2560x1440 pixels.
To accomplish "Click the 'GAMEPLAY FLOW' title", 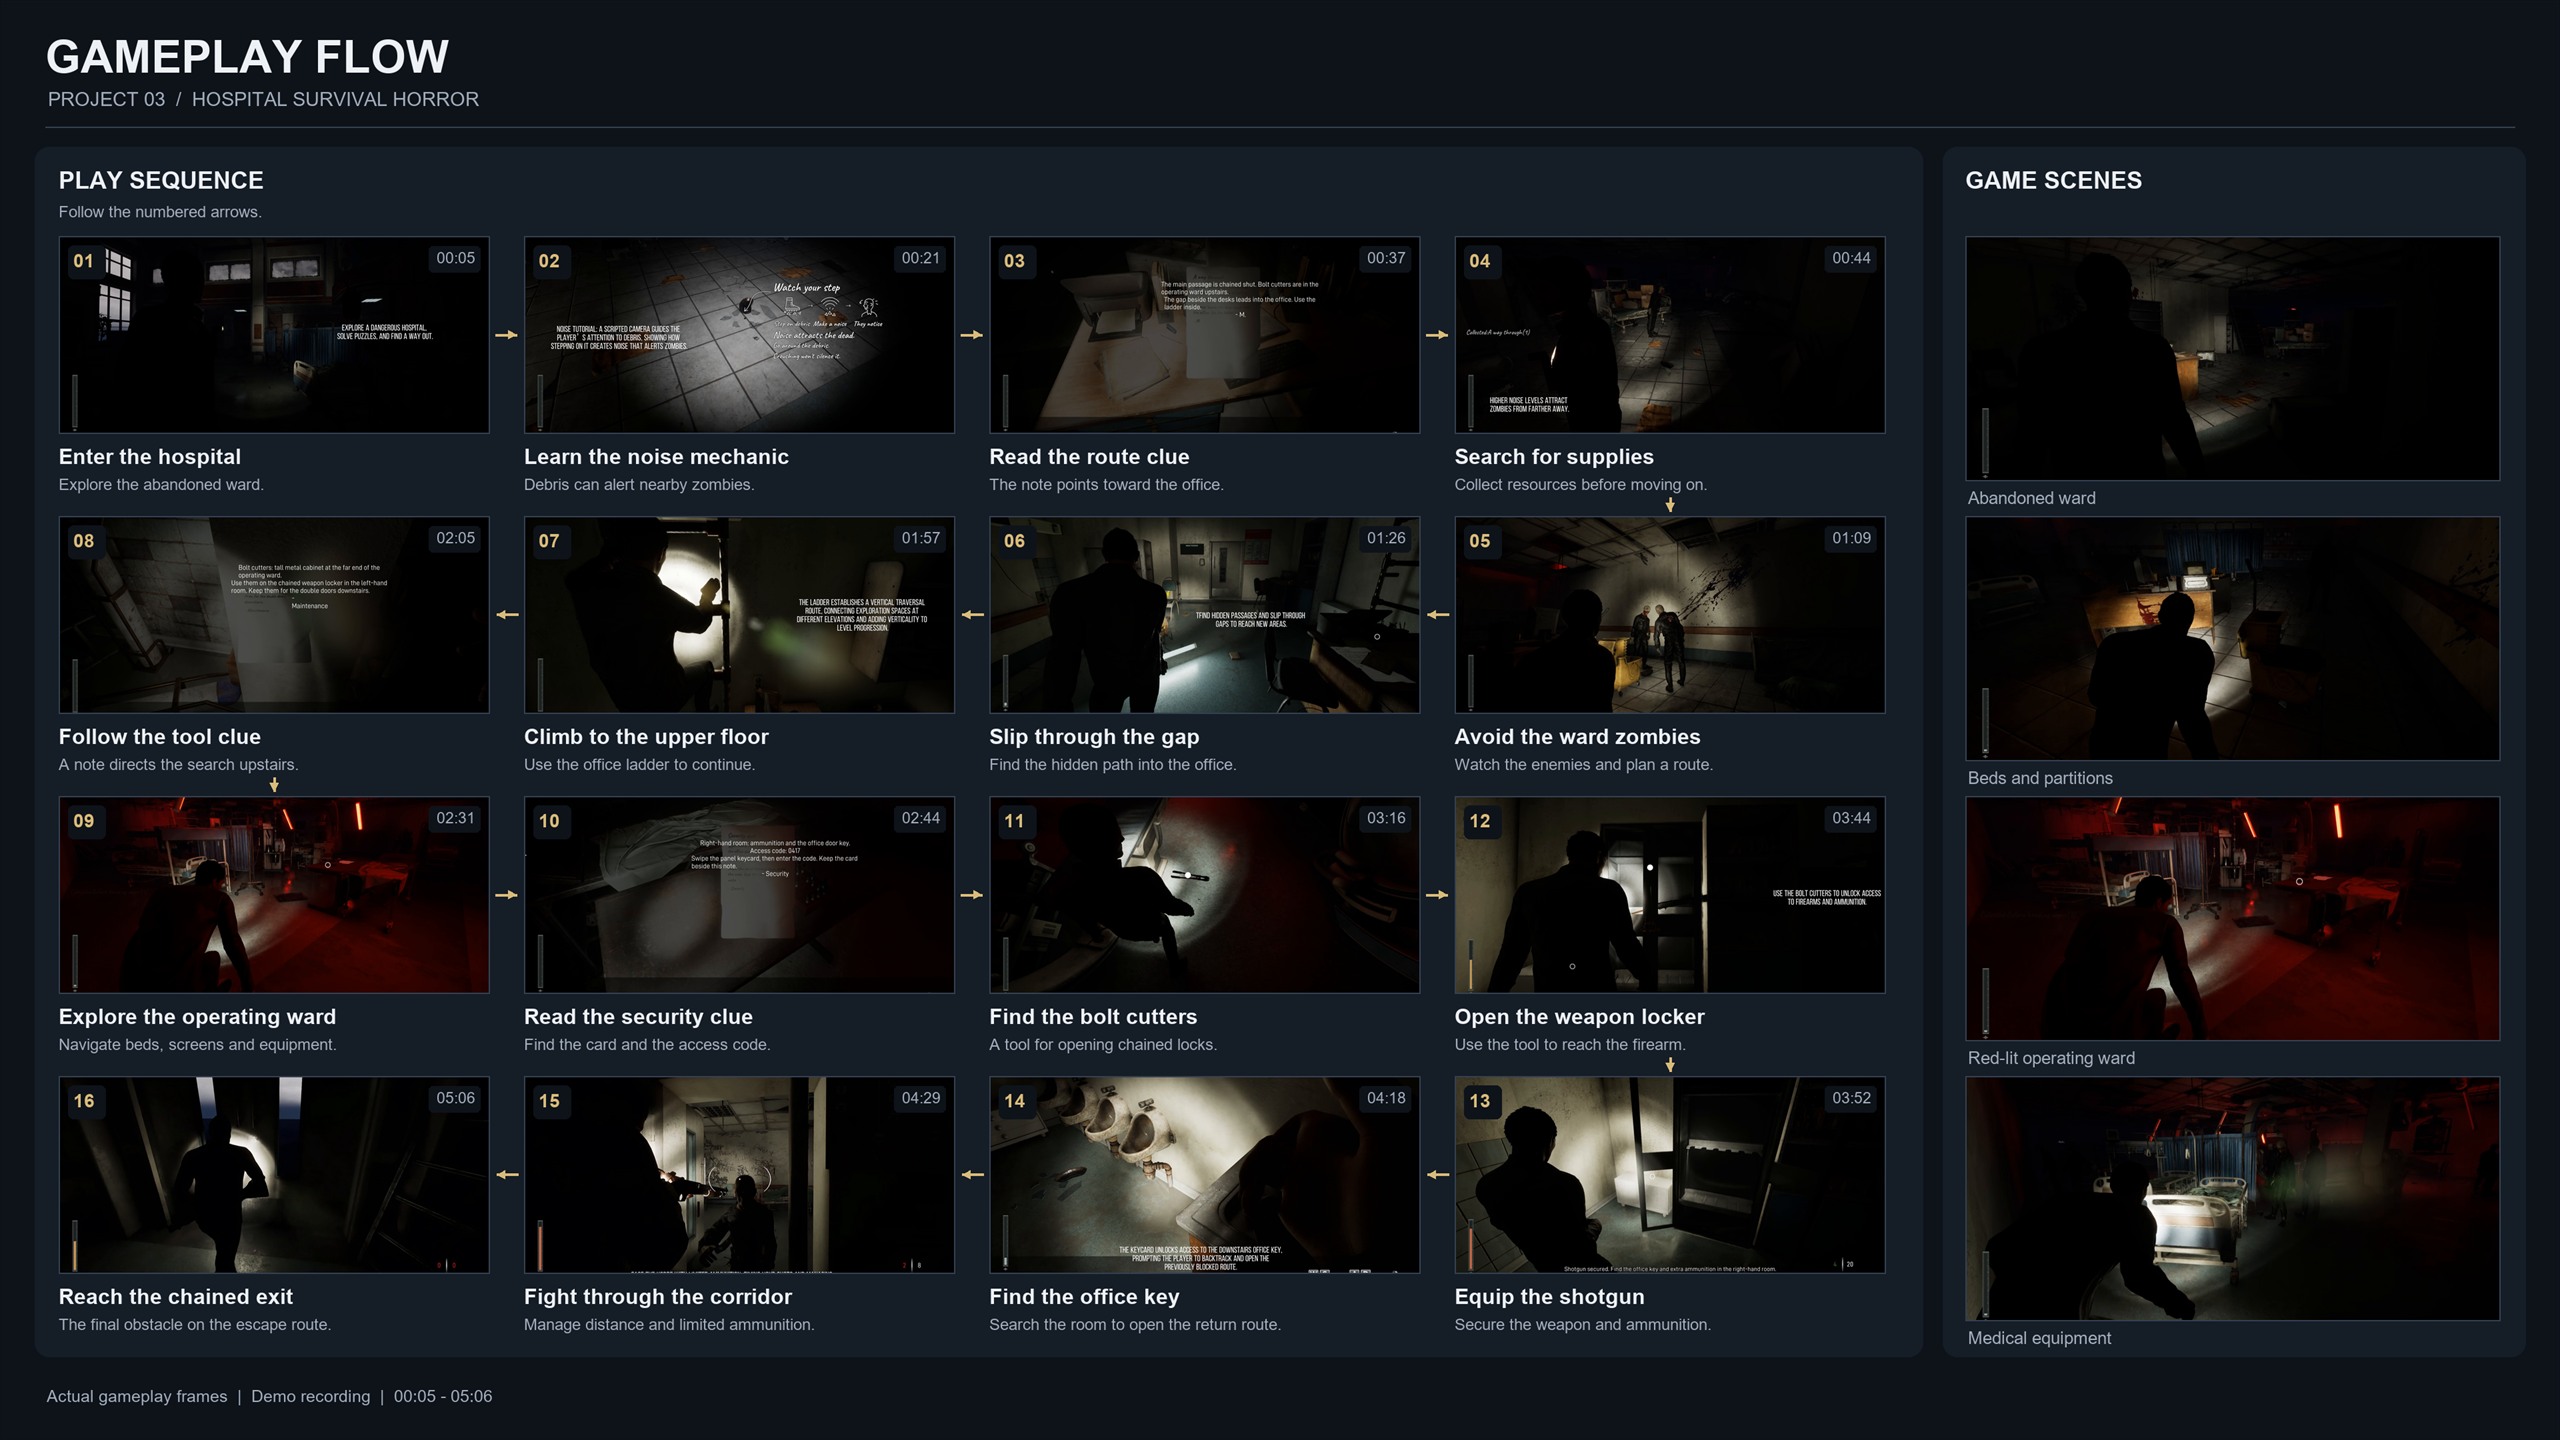I will coord(247,57).
